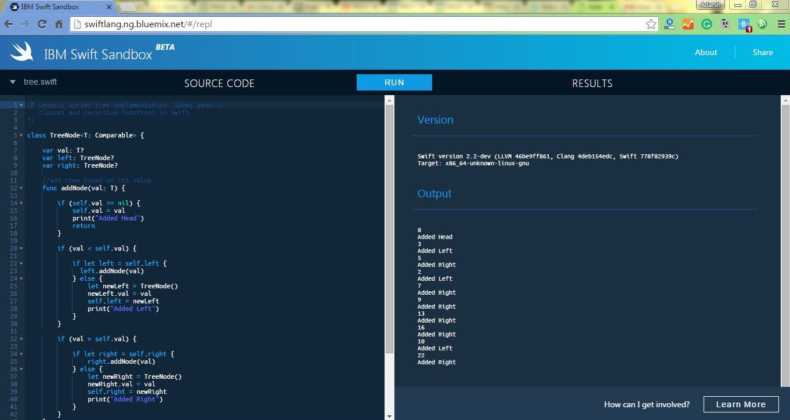Click the 'self.left = newLeft' line
The height and width of the screenshot is (420, 790).
click(x=123, y=301)
